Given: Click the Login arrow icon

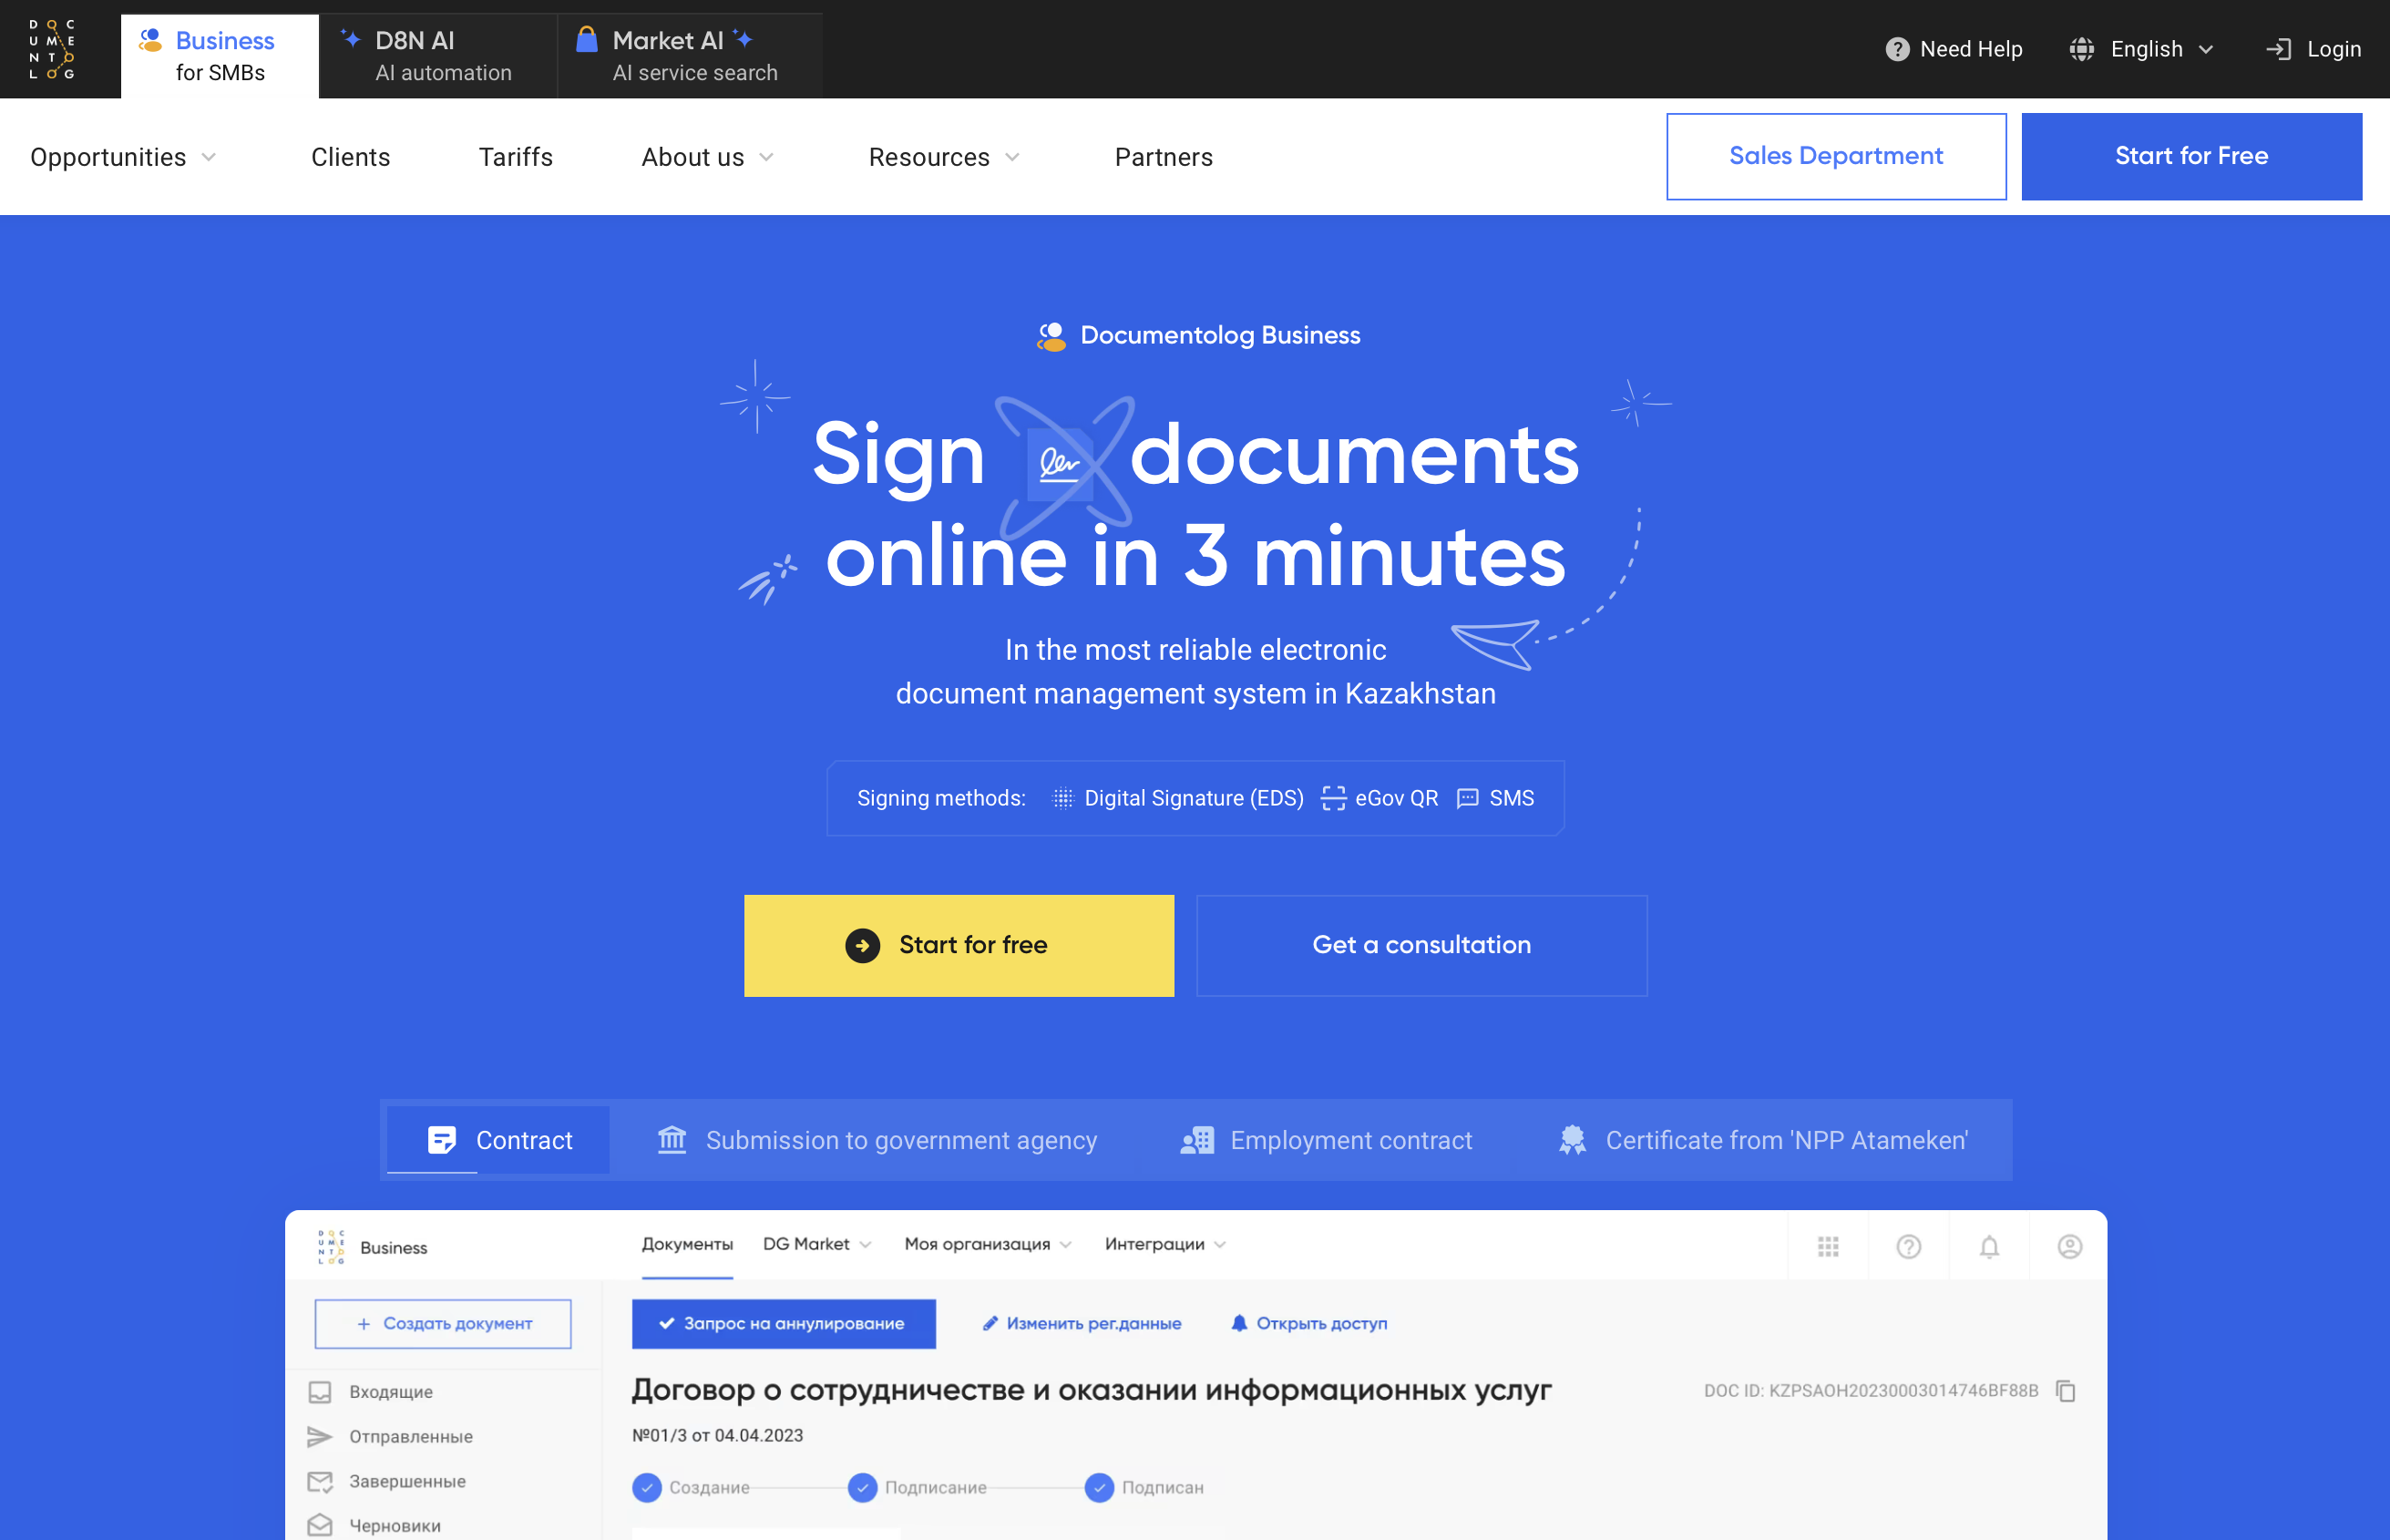Looking at the screenshot, I should (2278, 49).
